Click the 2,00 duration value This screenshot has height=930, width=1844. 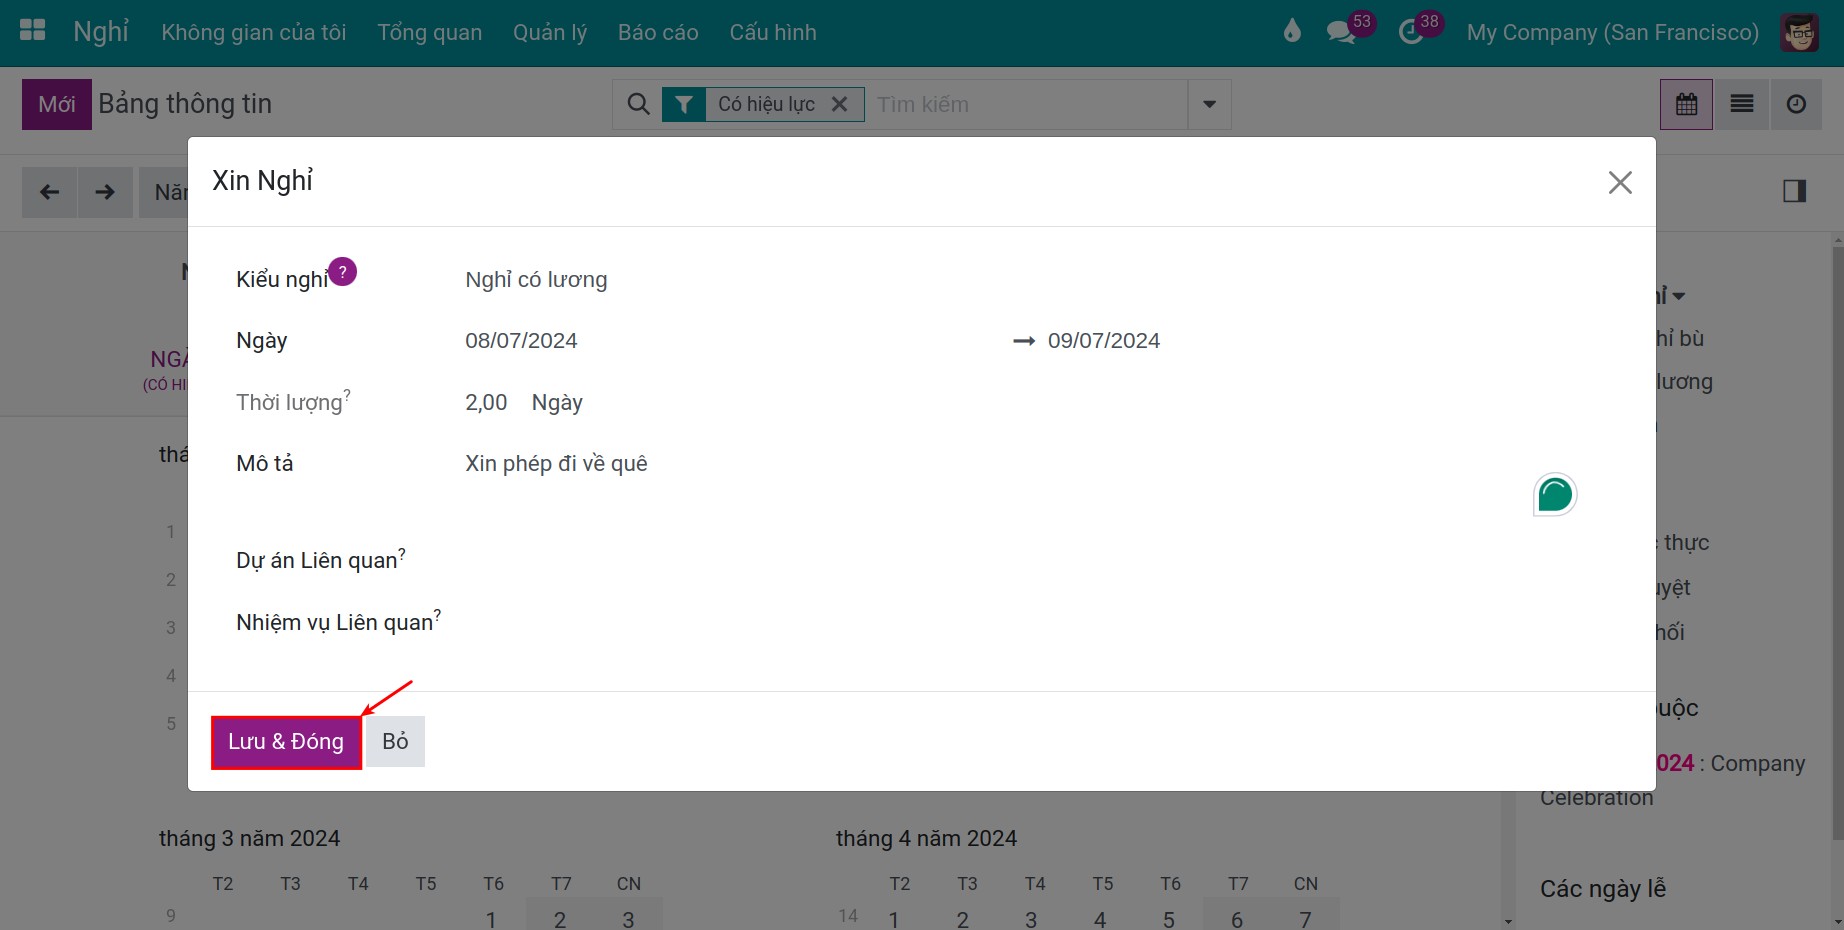click(486, 403)
